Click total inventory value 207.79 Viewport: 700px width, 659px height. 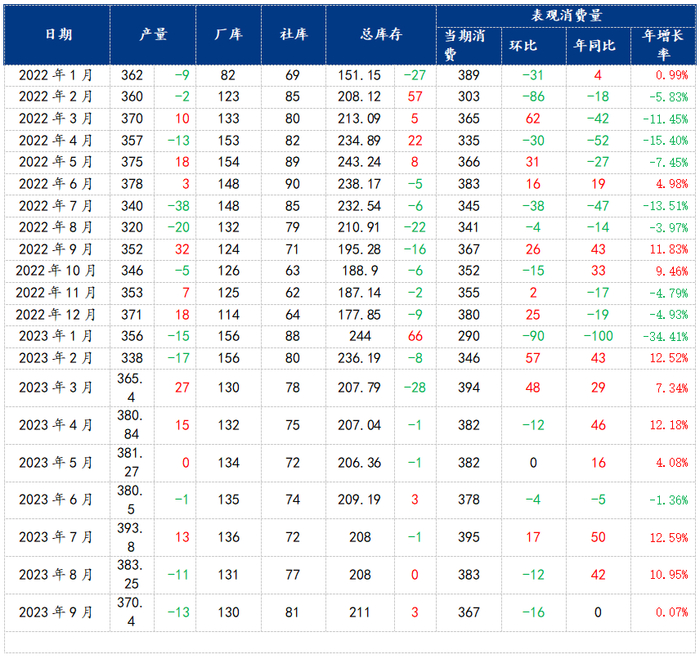click(359, 387)
